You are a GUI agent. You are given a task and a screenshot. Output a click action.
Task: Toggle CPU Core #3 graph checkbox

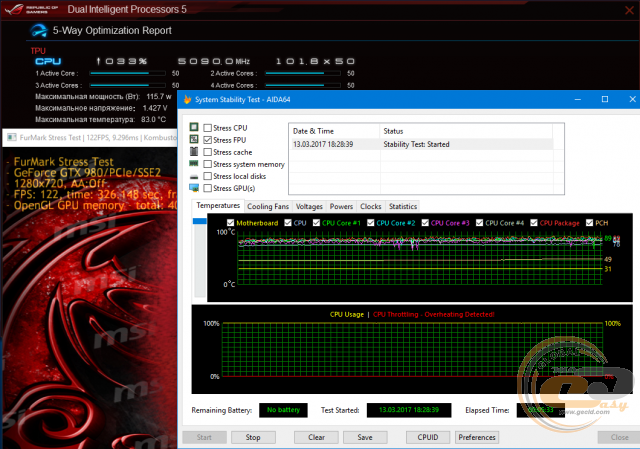[425, 222]
